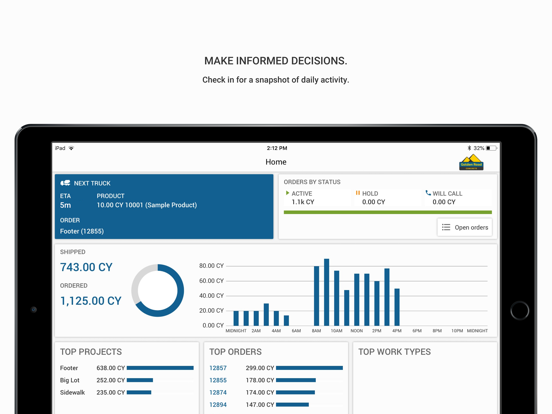Open the Open orders button
Viewport: 552px width, 414px height.
[465, 227]
